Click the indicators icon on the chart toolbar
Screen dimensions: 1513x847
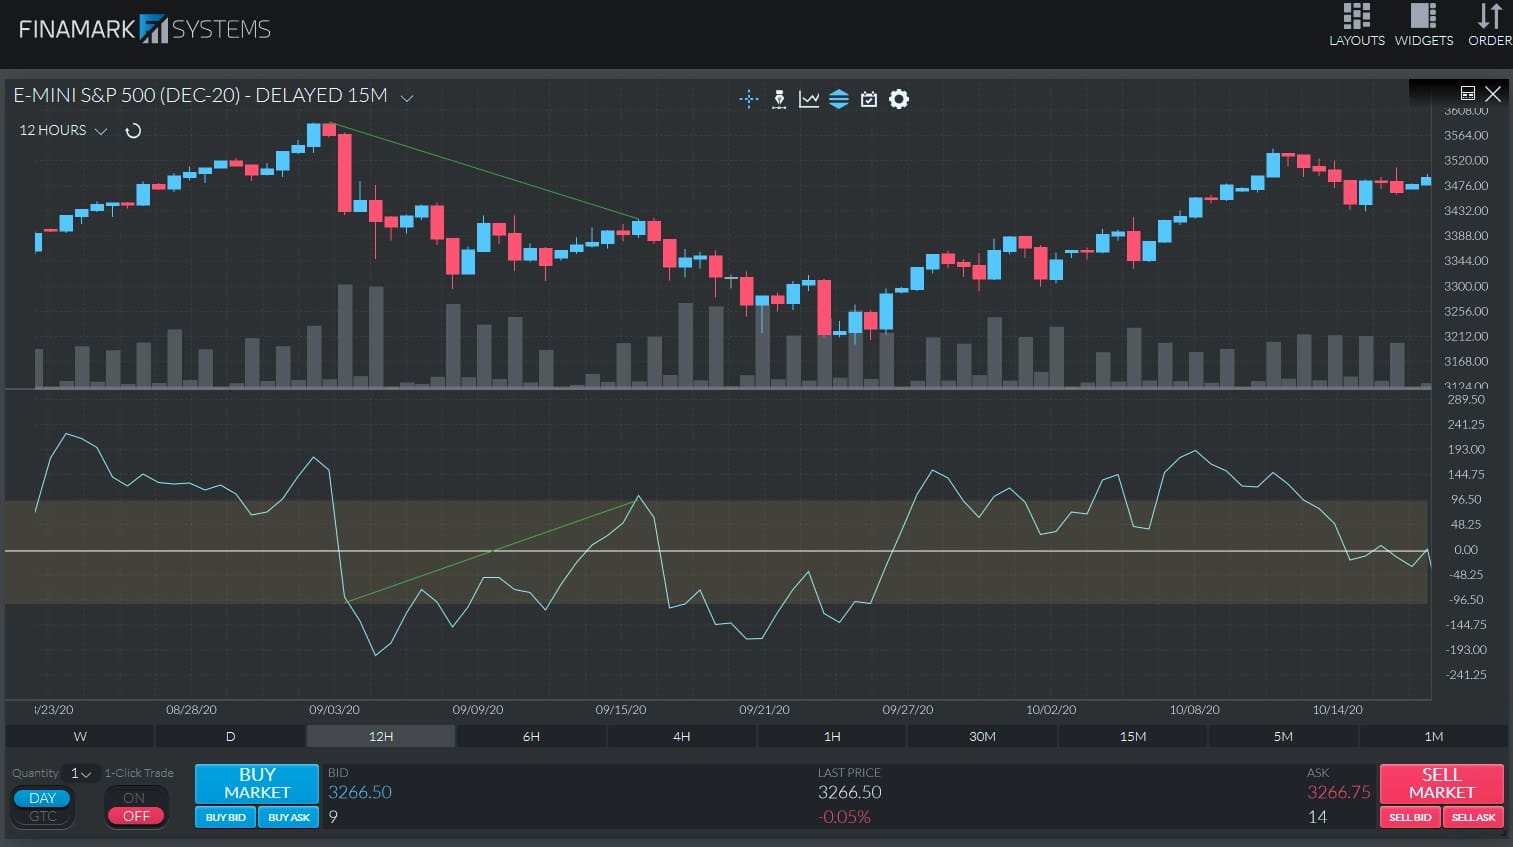[839, 99]
